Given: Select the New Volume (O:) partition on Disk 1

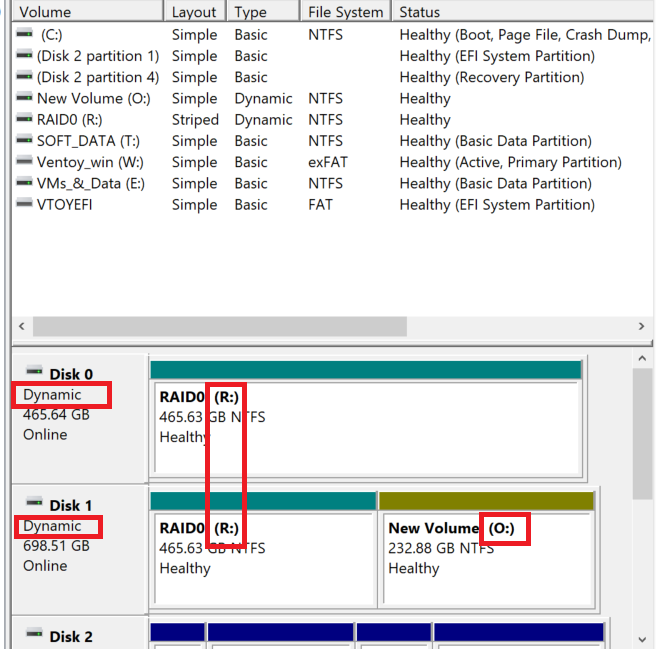Looking at the screenshot, I should [x=487, y=559].
